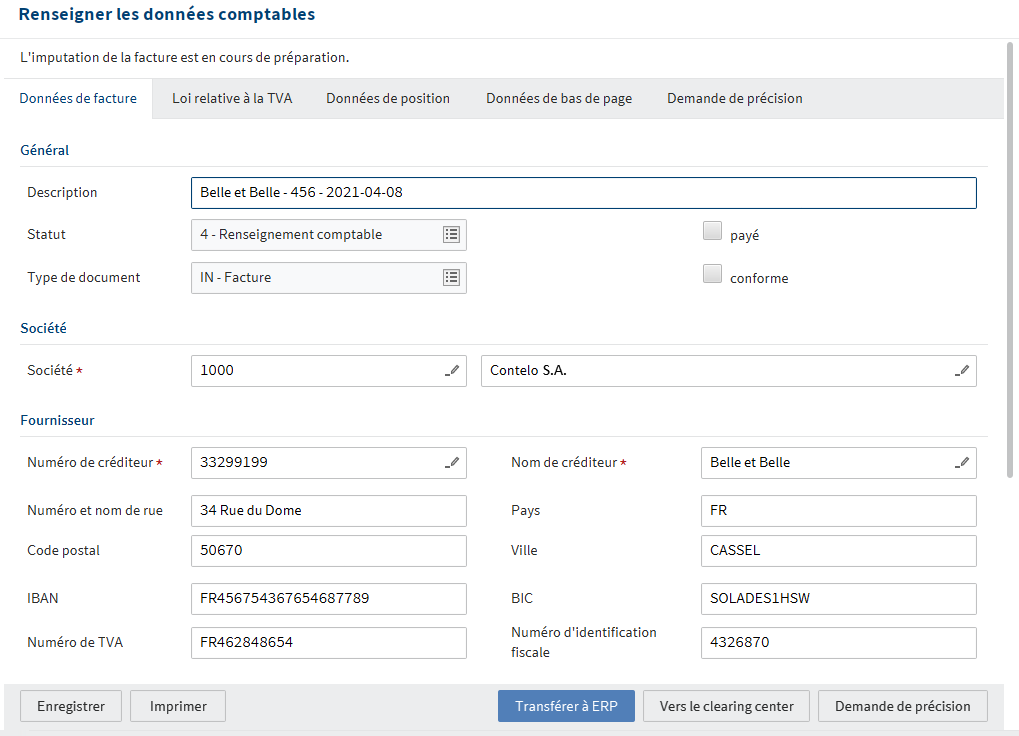
Task: Click the Imprimer button
Action: [x=178, y=706]
